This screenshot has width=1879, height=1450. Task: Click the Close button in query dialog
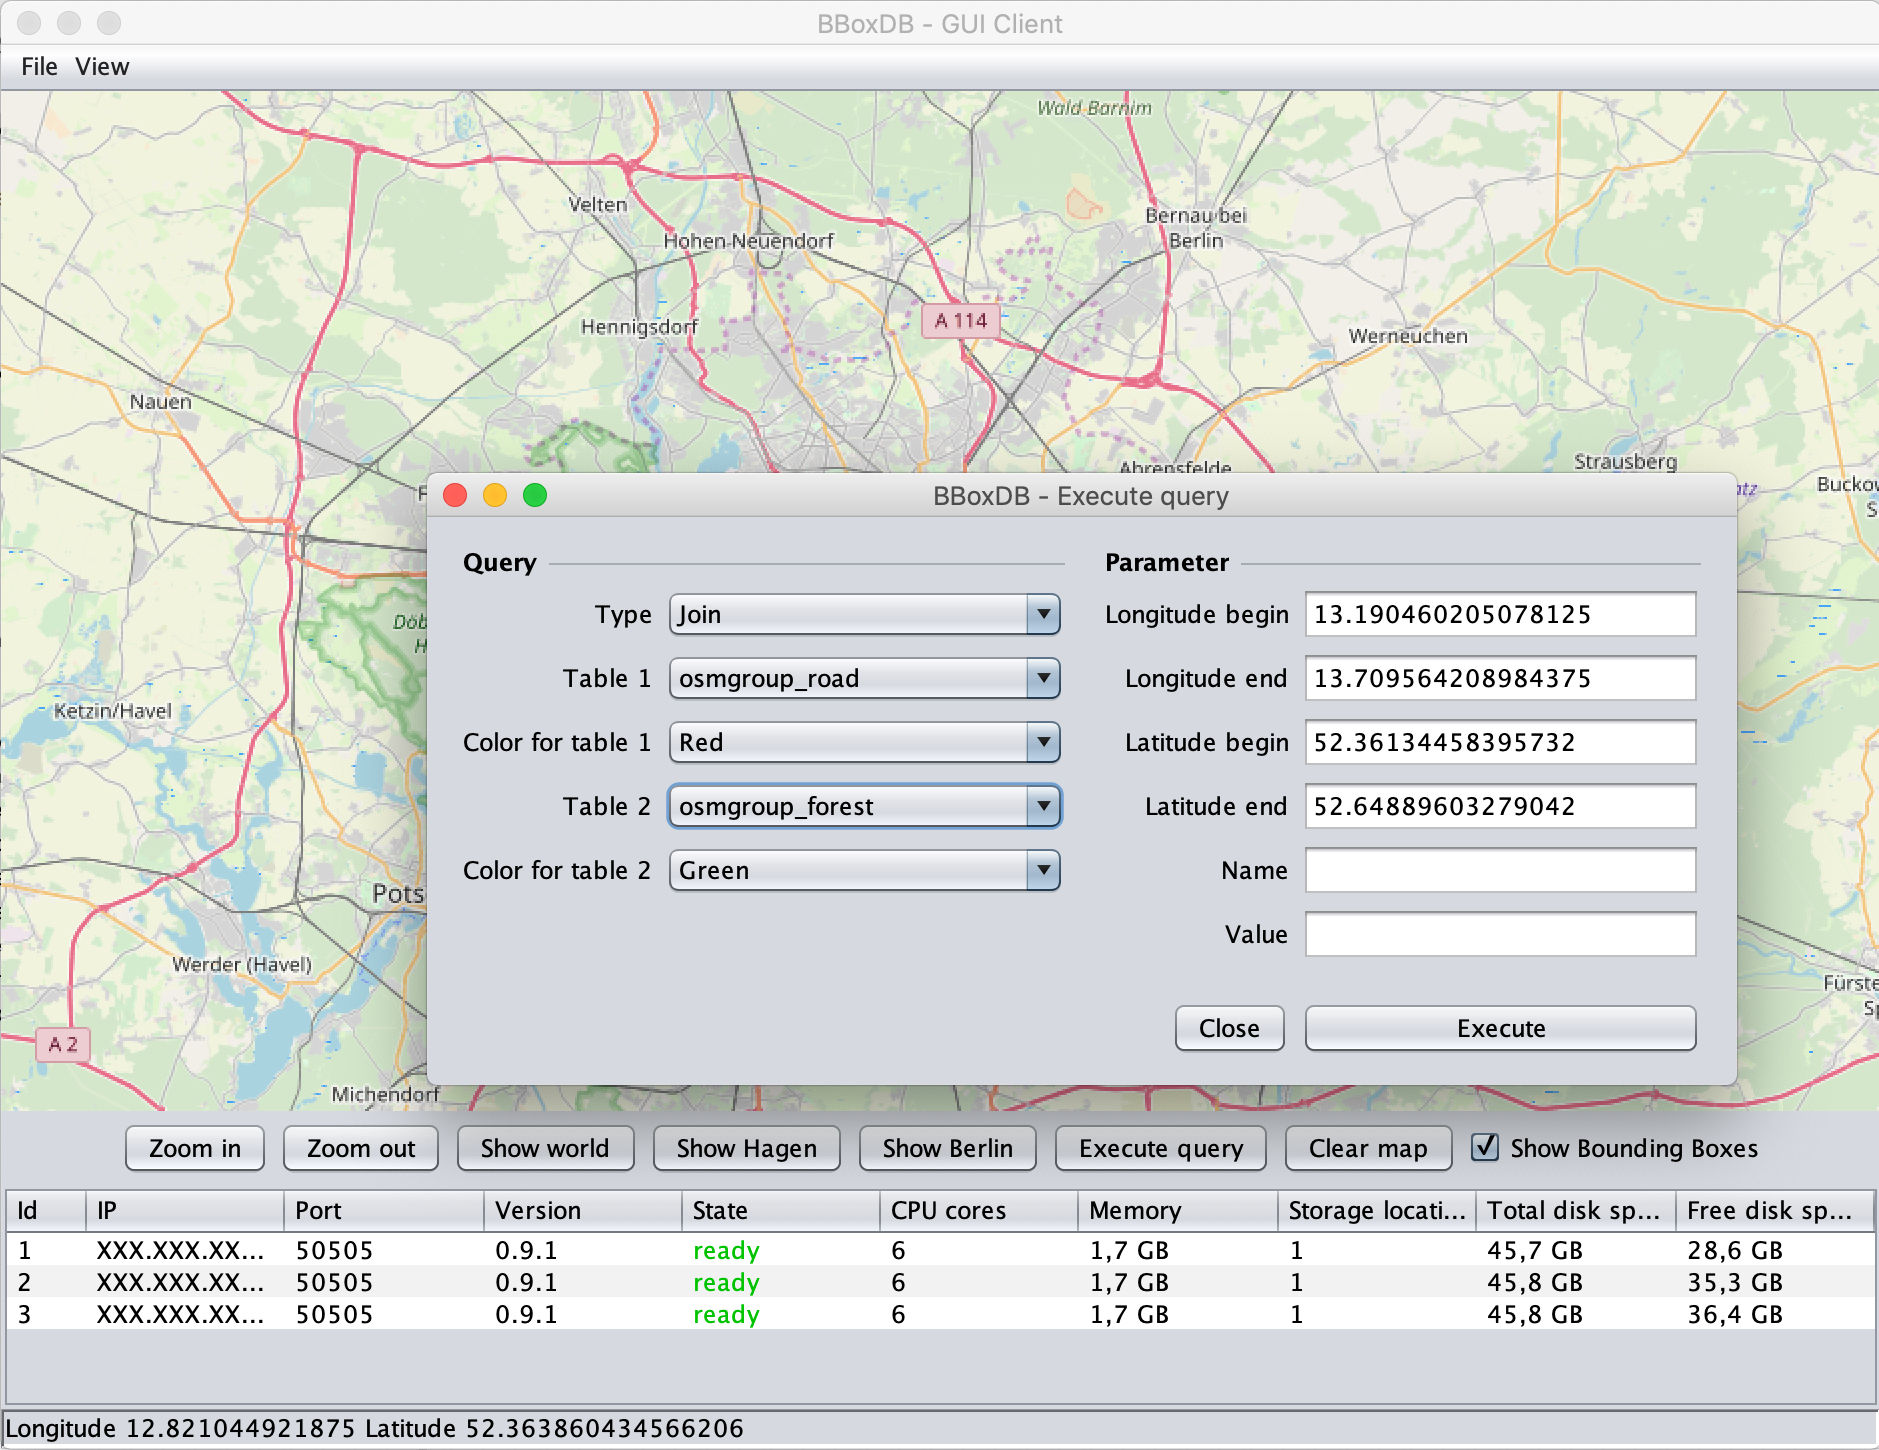(1229, 1028)
